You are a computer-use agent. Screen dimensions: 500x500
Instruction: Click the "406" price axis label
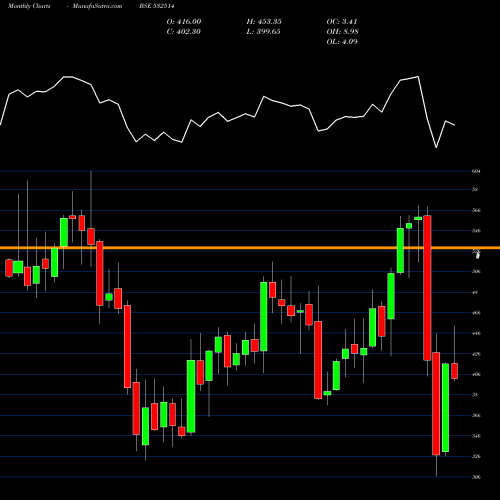[476, 374]
